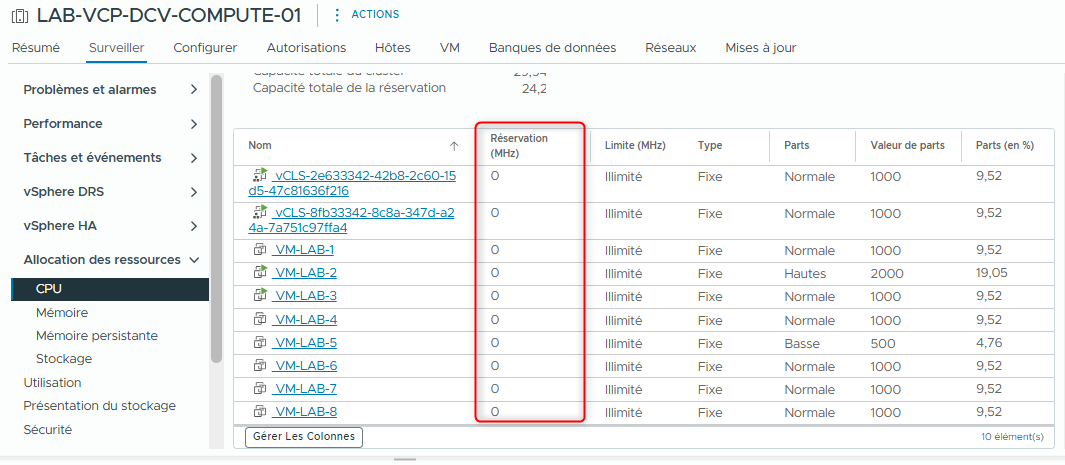
Task: Select the Surveiller tab
Action: click(116, 48)
